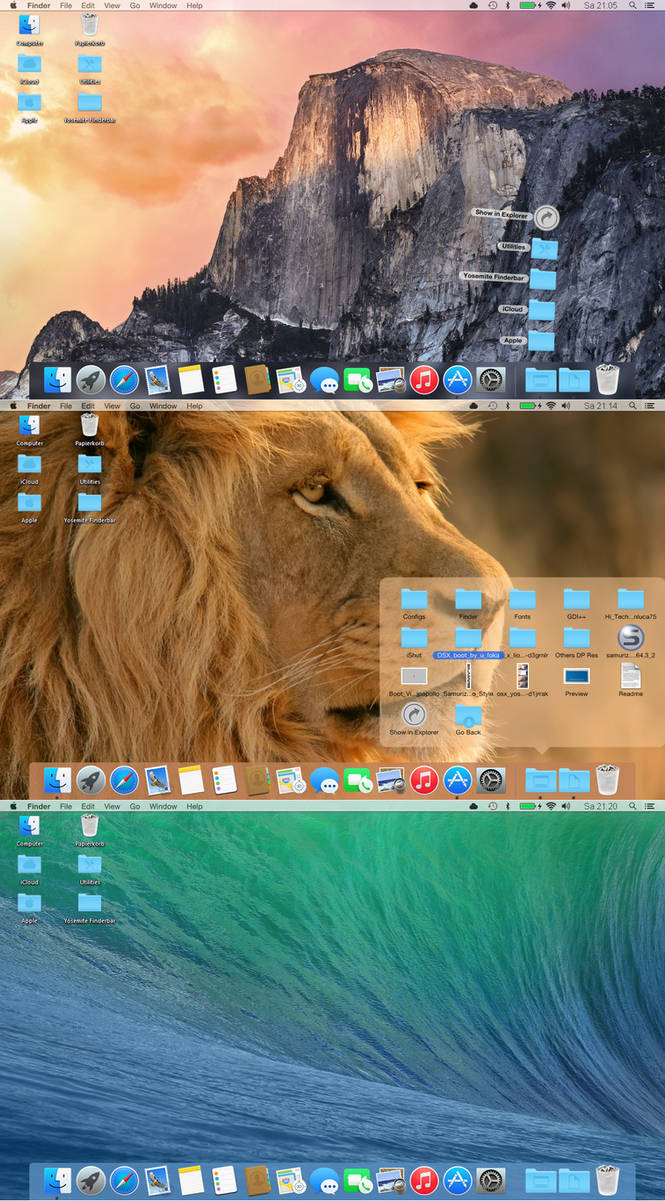Screen dimensions: 665x1201
Task: Open File menu in the top Yosemite menu bar
Action: click(65, 6)
